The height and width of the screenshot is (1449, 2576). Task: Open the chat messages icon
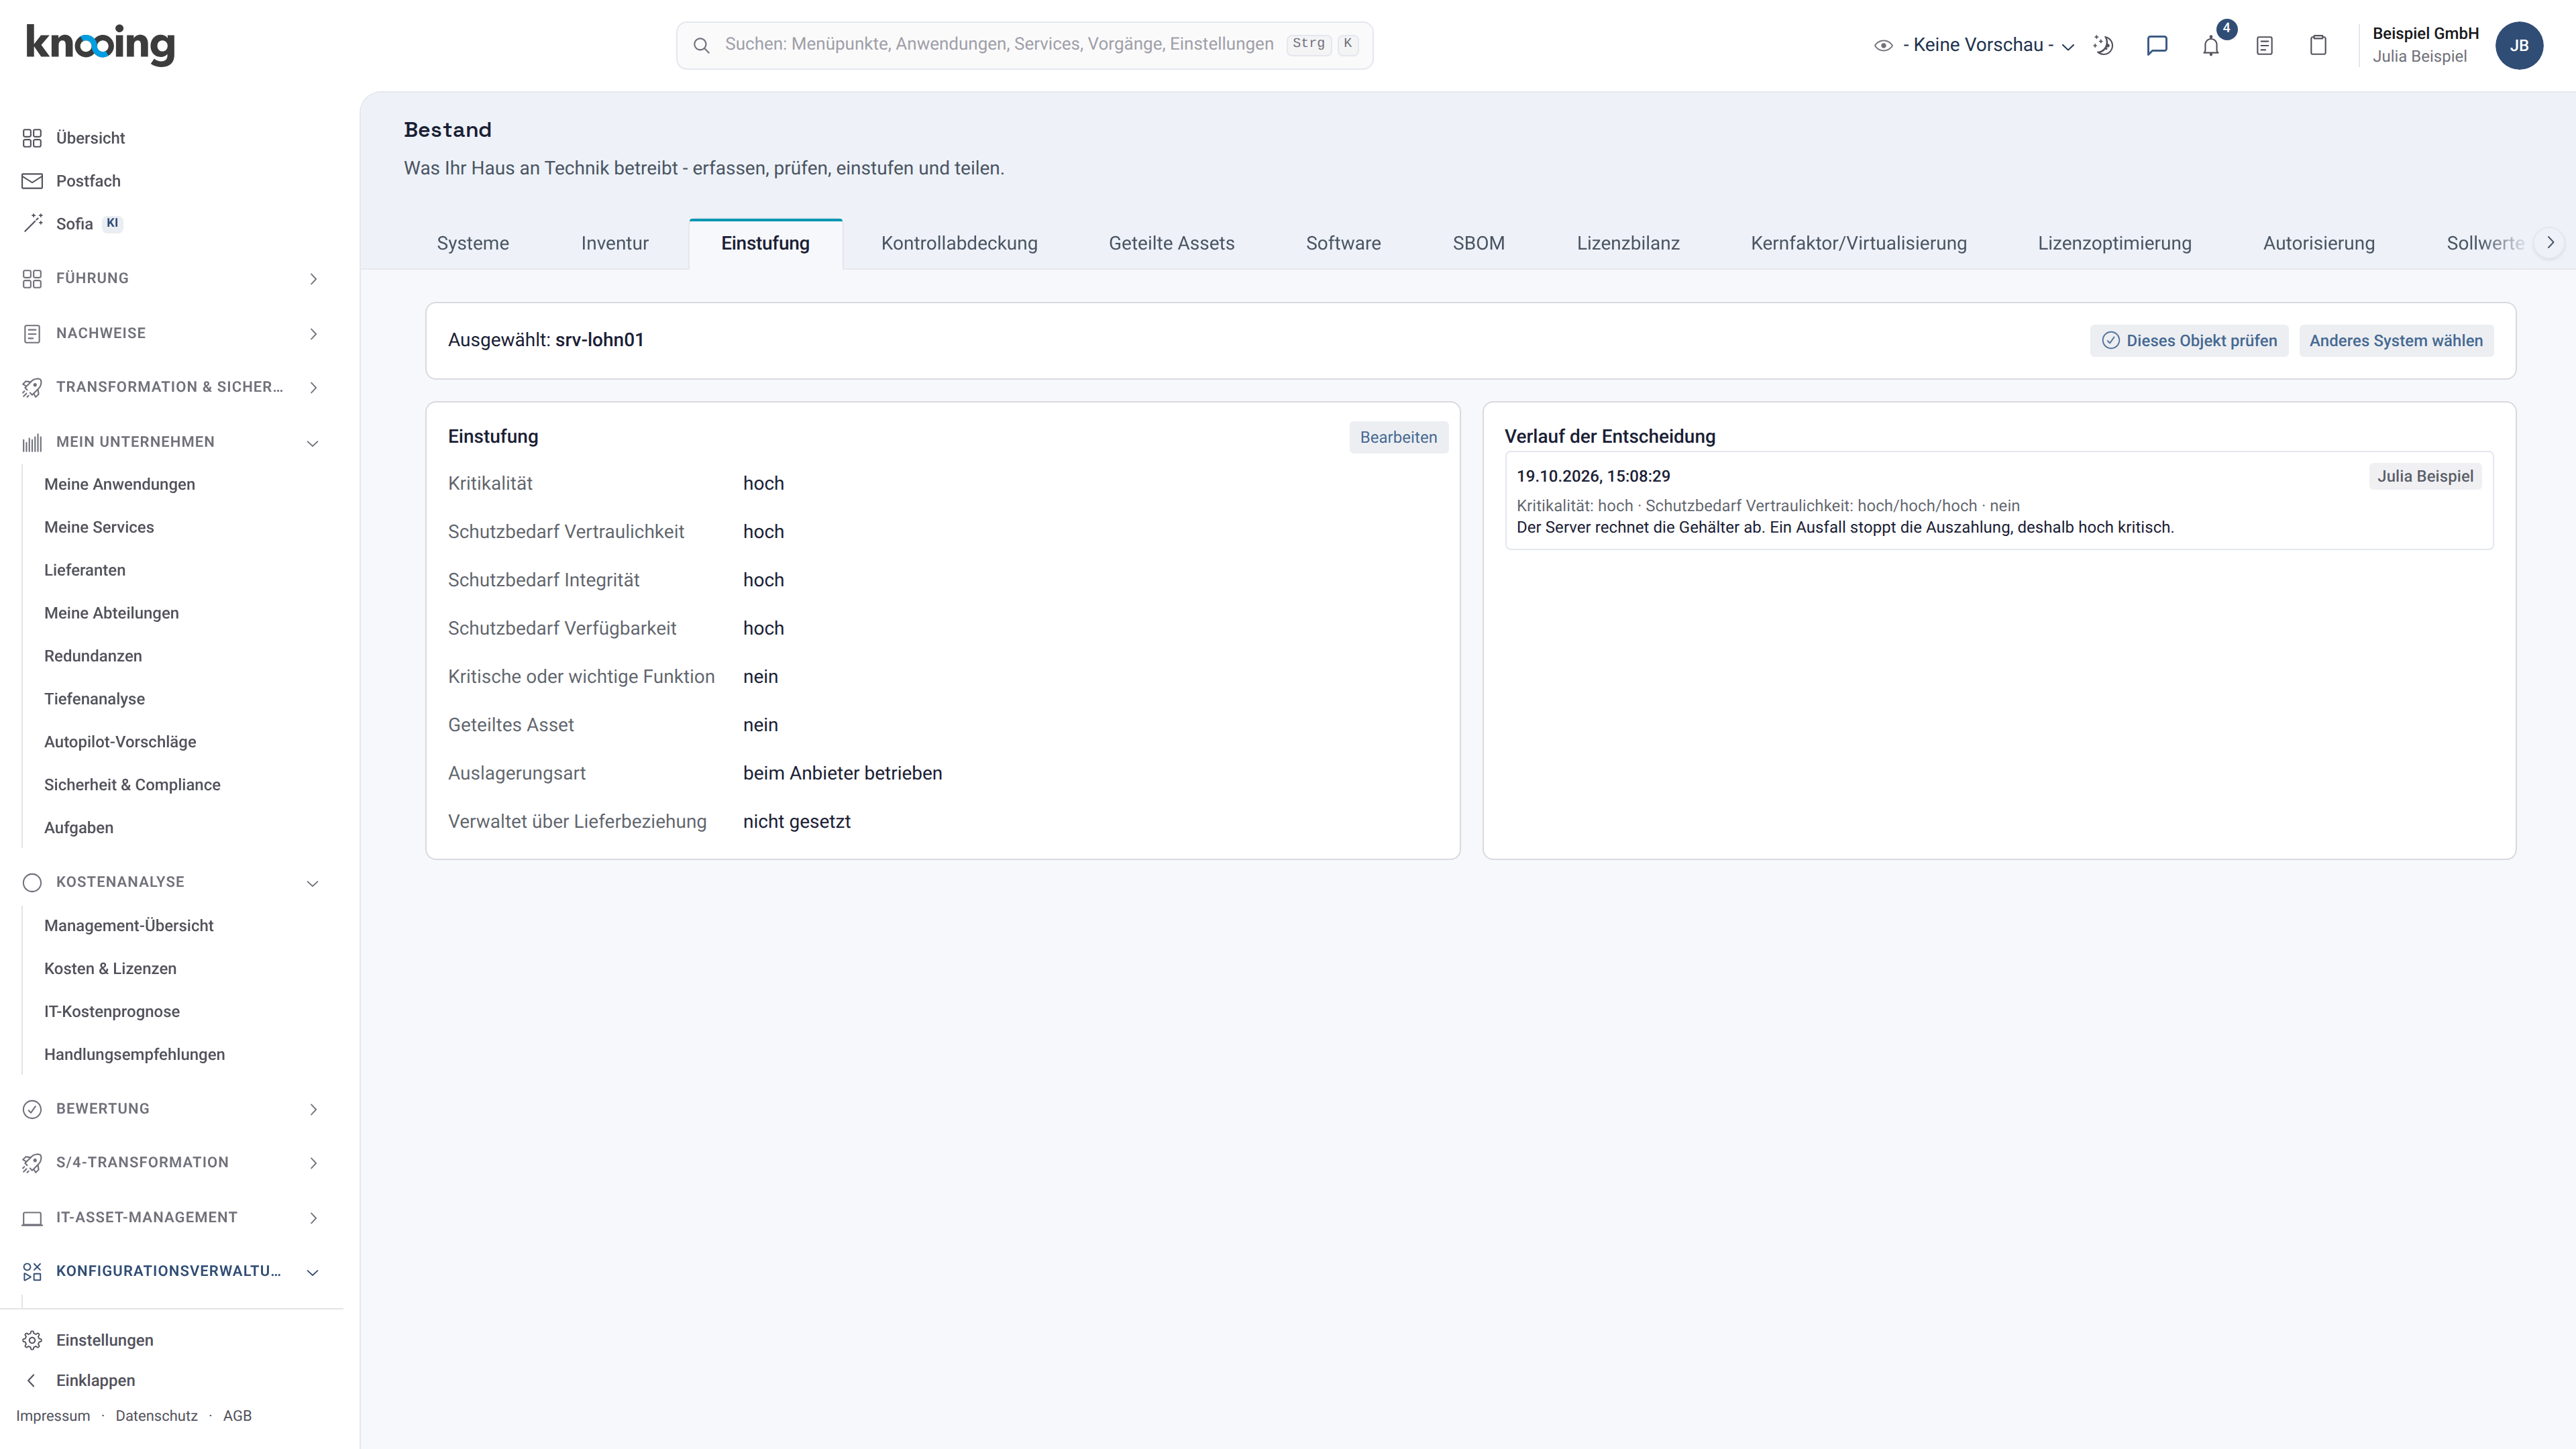pos(2157,45)
